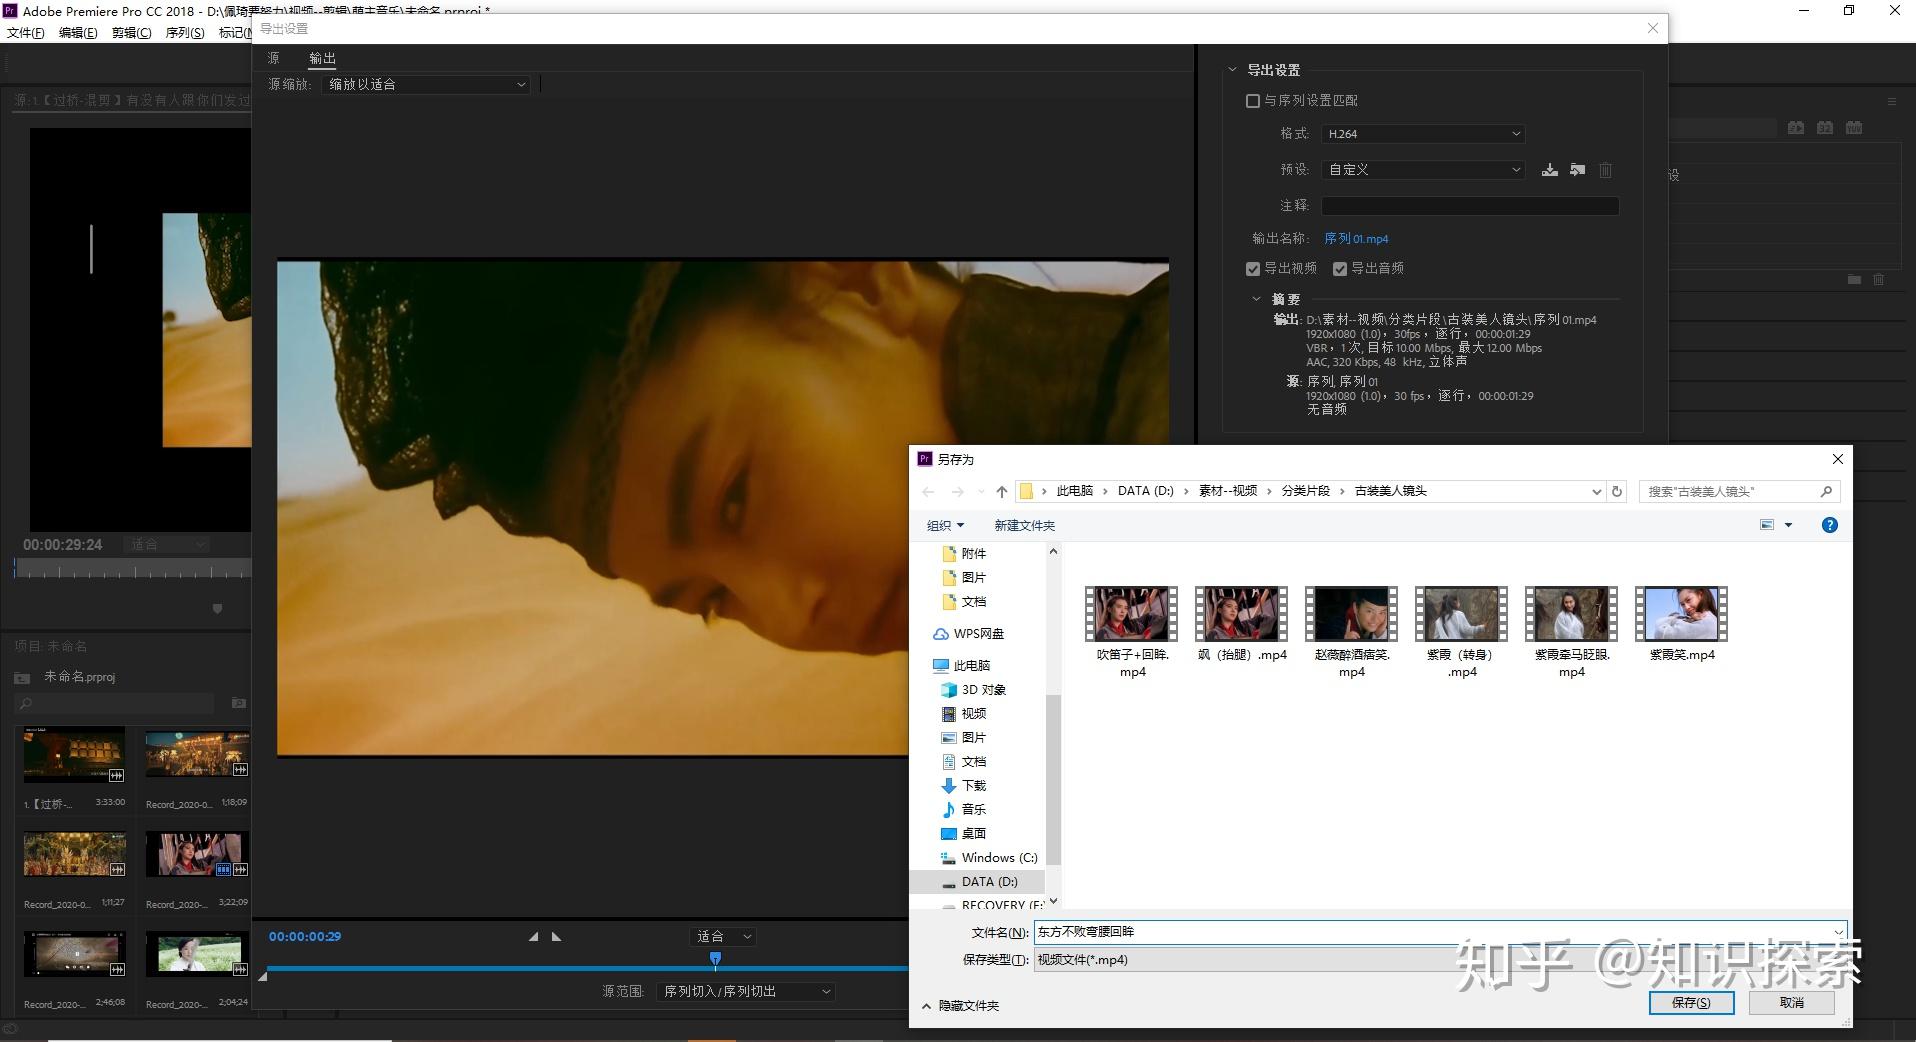Select the 飒（抬腿）.mp4 file

tap(1242, 624)
